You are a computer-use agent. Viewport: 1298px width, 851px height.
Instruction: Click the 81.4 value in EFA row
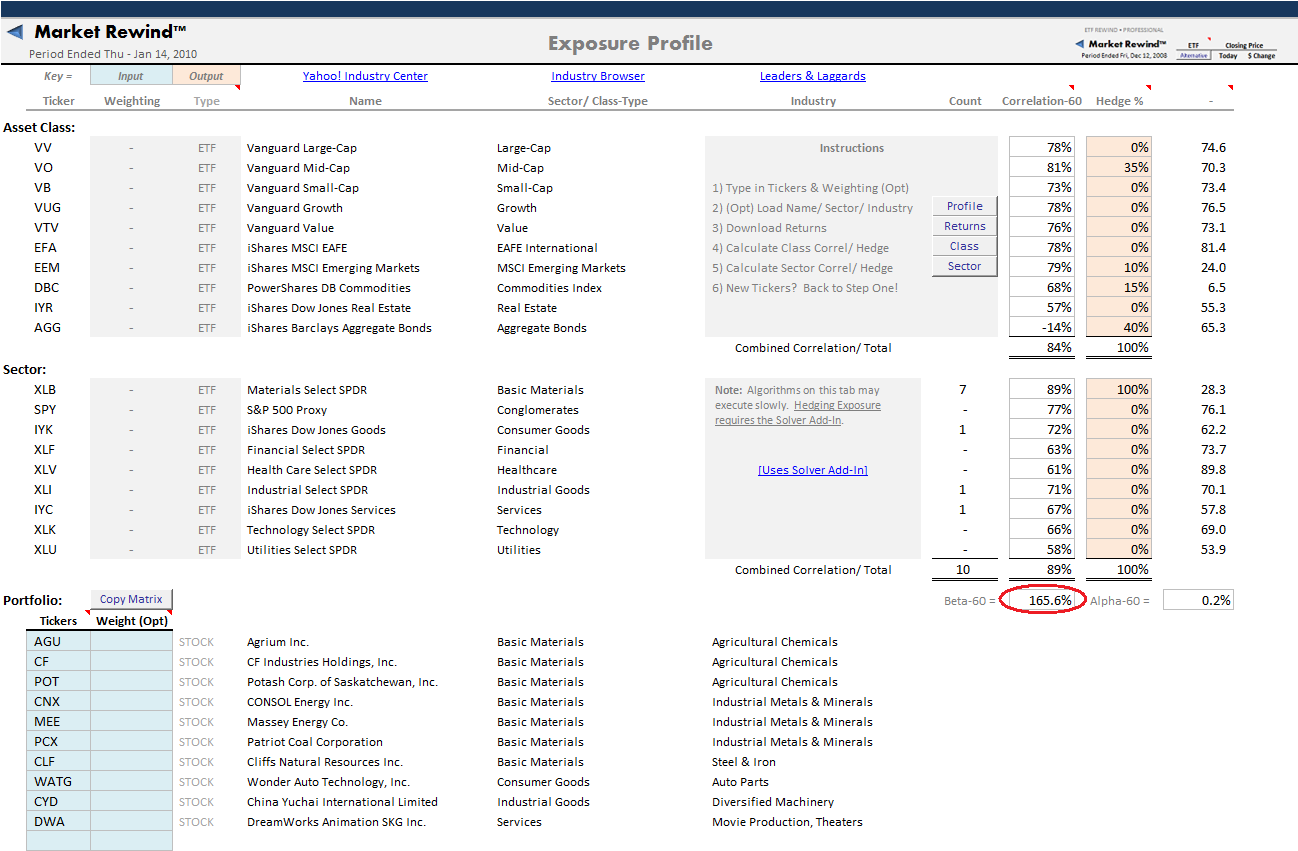(x=1213, y=248)
